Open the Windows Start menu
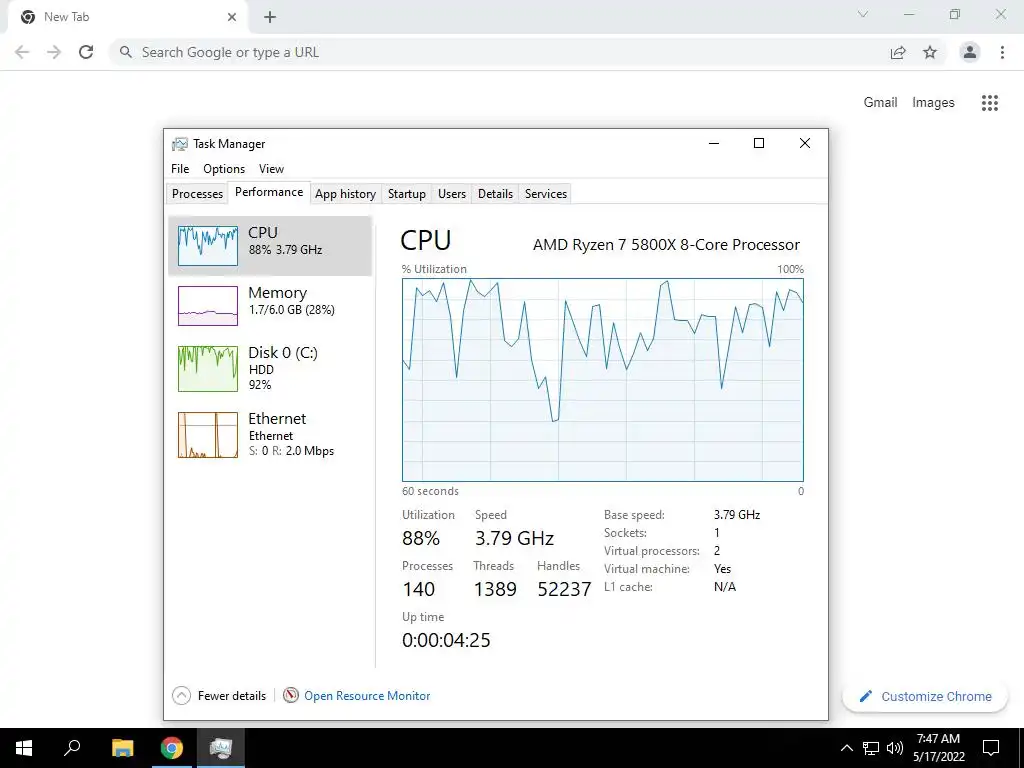The image size is (1024, 768). click(24, 748)
